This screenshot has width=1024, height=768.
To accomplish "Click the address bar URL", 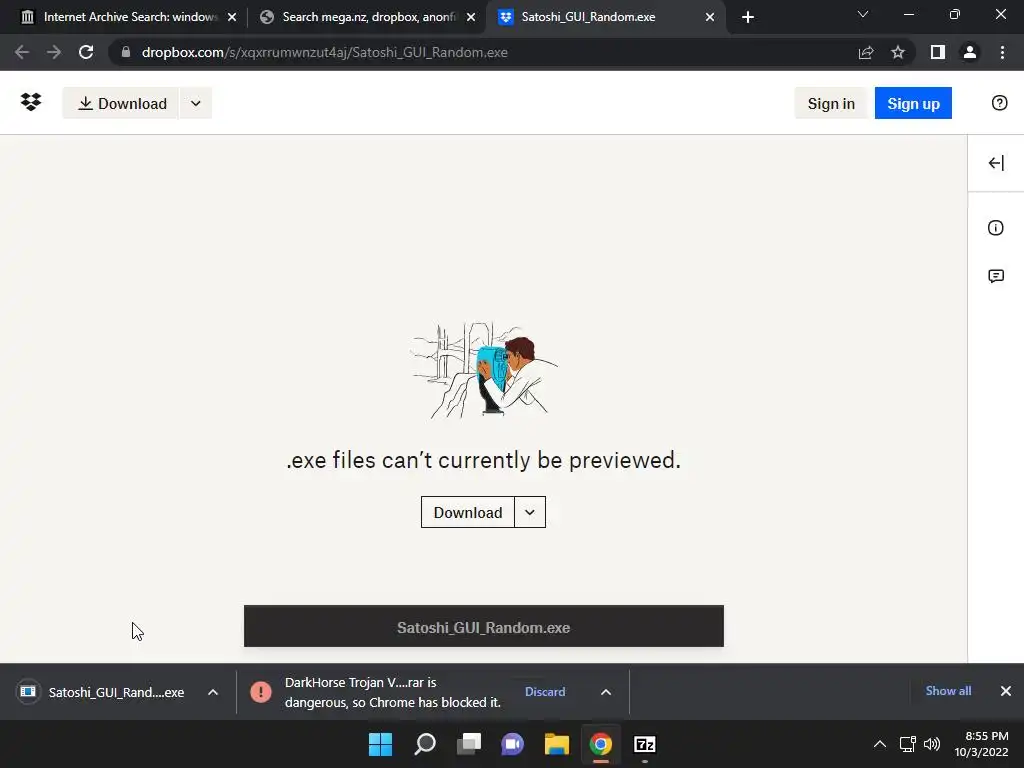I will click(325, 52).
